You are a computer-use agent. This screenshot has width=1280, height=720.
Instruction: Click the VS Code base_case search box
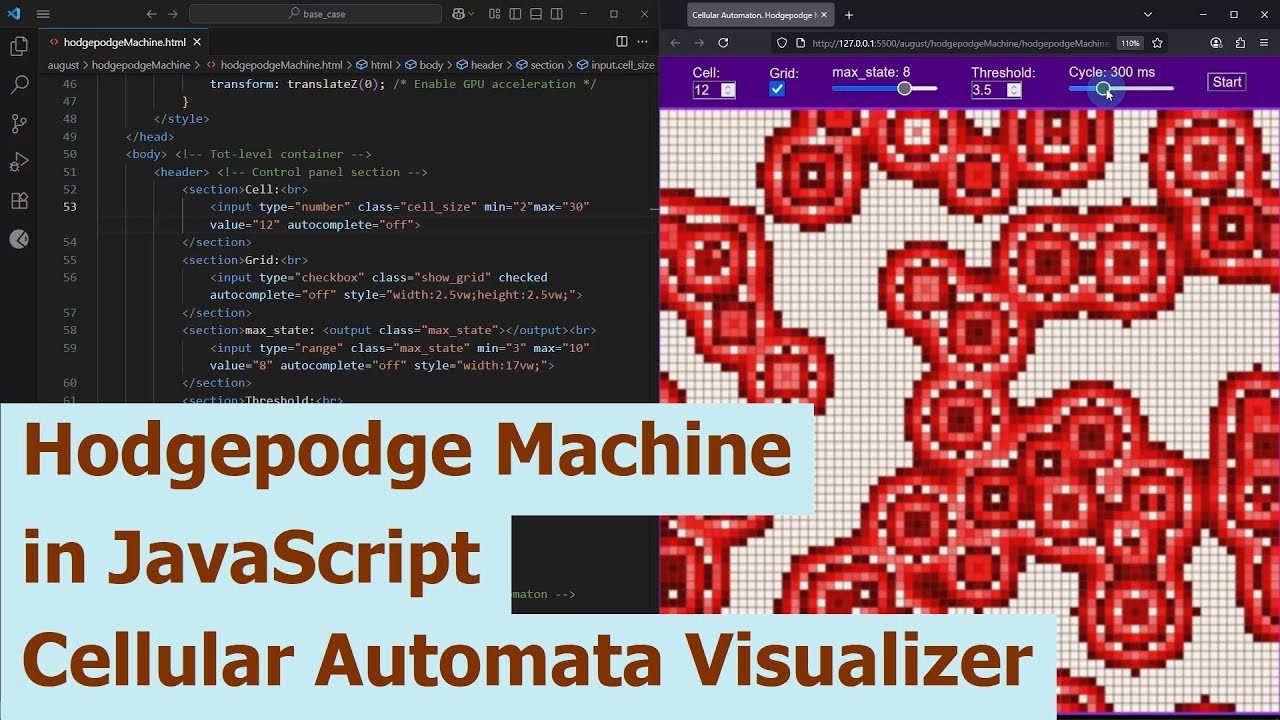coord(315,14)
